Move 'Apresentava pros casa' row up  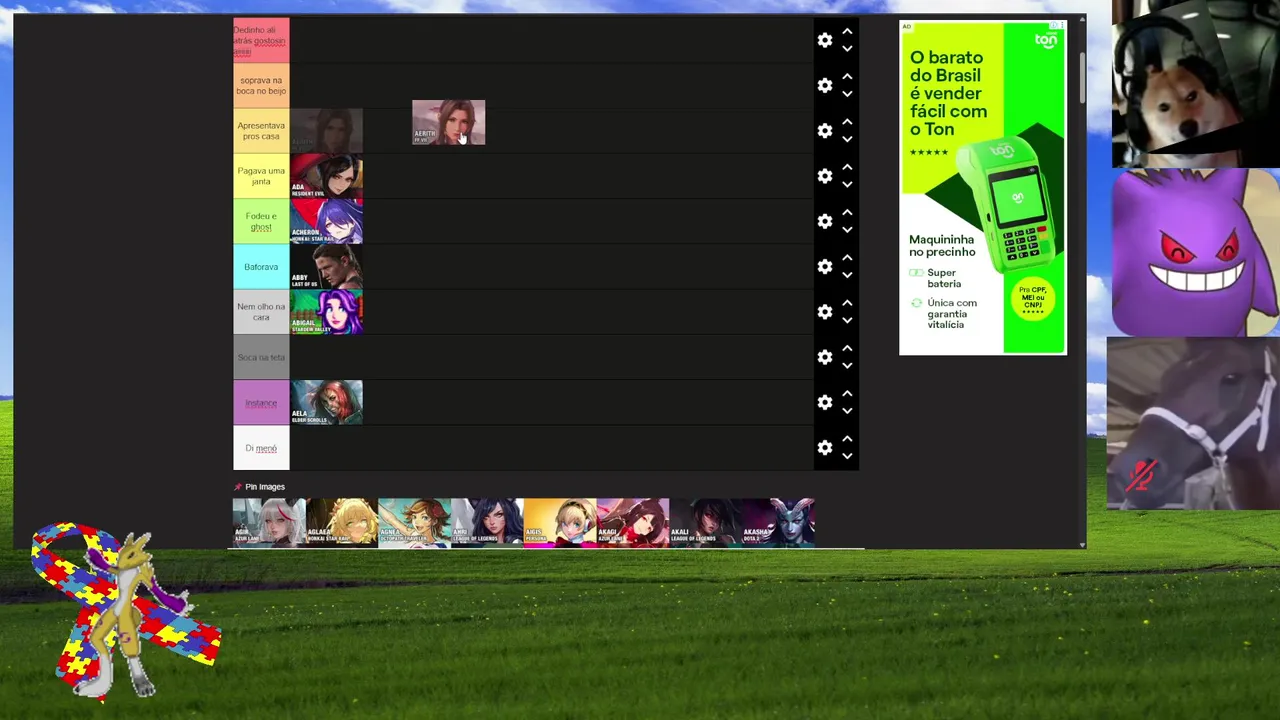pyautogui.click(x=847, y=122)
